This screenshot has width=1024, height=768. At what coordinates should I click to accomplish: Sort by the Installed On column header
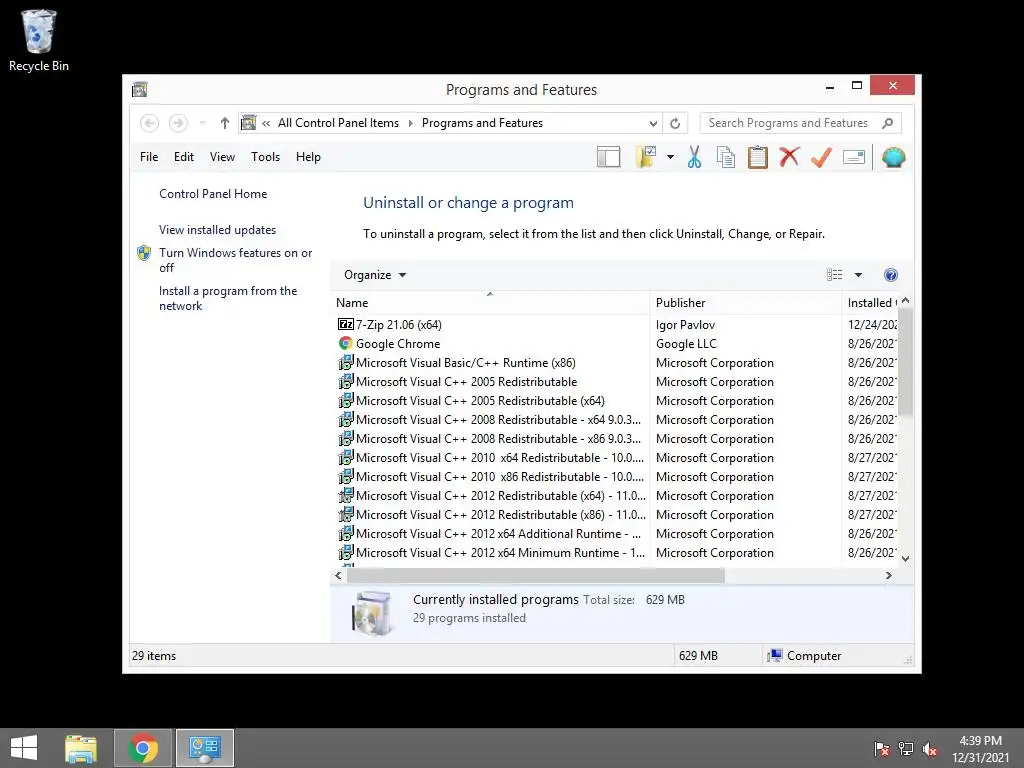pyautogui.click(x=871, y=303)
